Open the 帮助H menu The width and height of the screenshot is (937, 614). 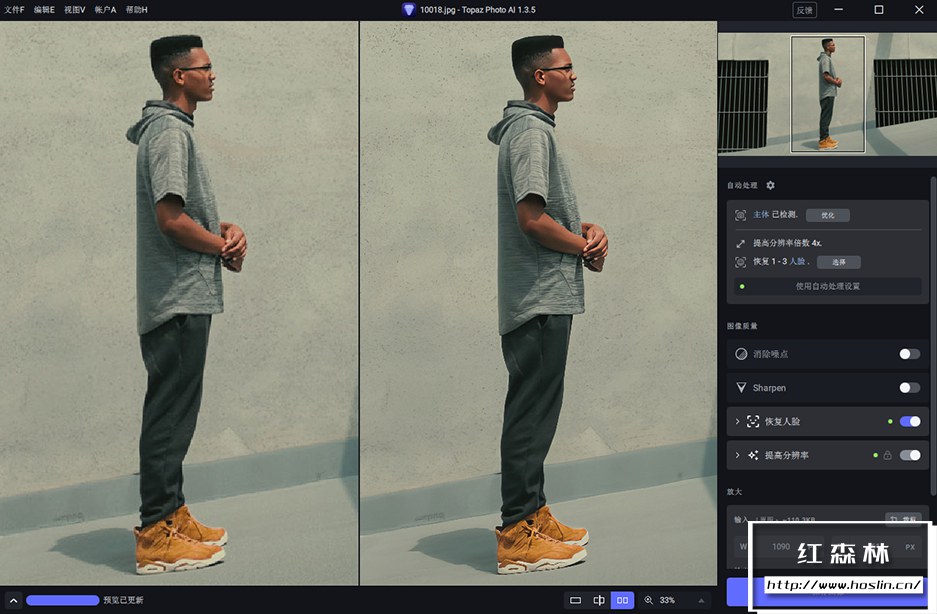coord(137,10)
